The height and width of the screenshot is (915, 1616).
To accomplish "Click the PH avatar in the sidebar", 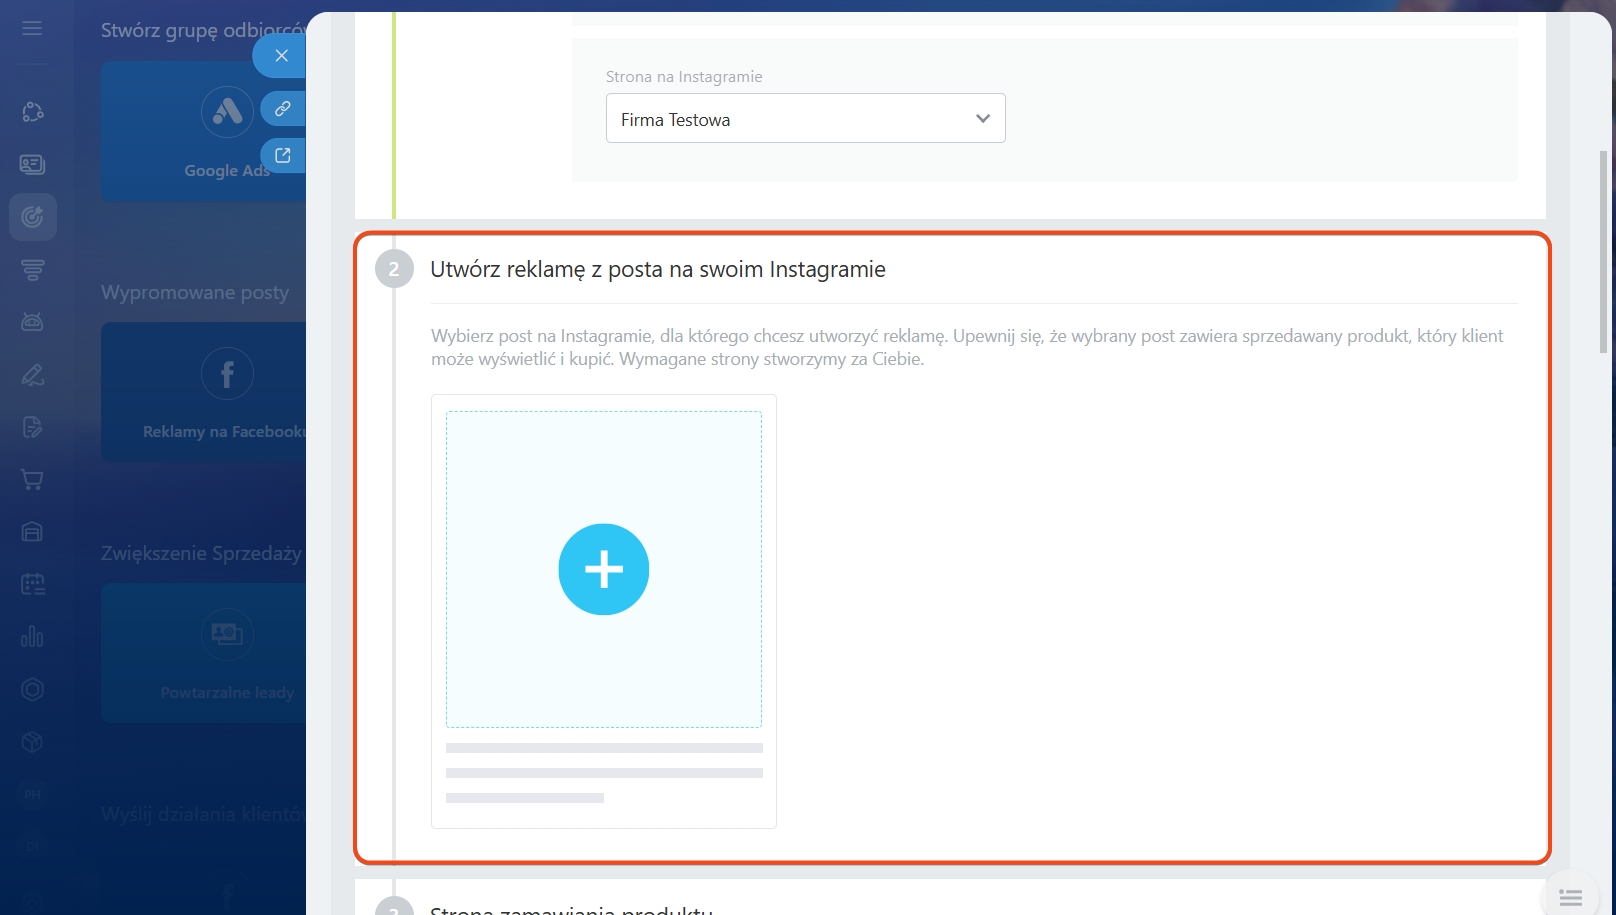I will (x=32, y=795).
